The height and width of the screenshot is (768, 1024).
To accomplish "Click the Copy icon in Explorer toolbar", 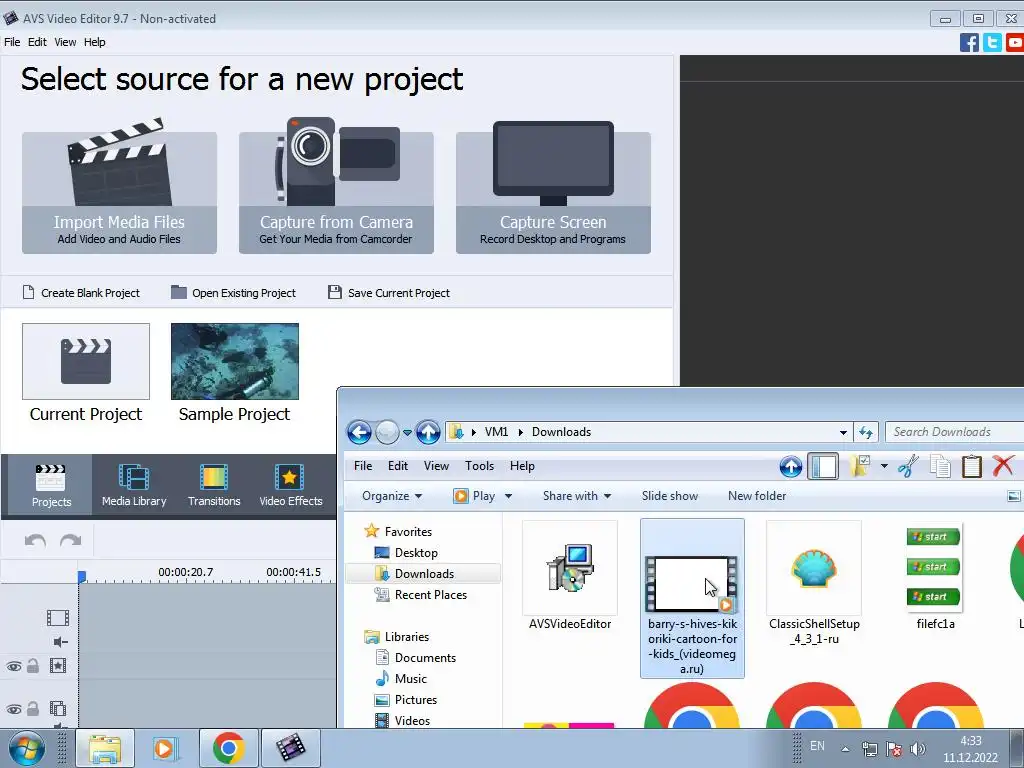I will (x=940, y=466).
